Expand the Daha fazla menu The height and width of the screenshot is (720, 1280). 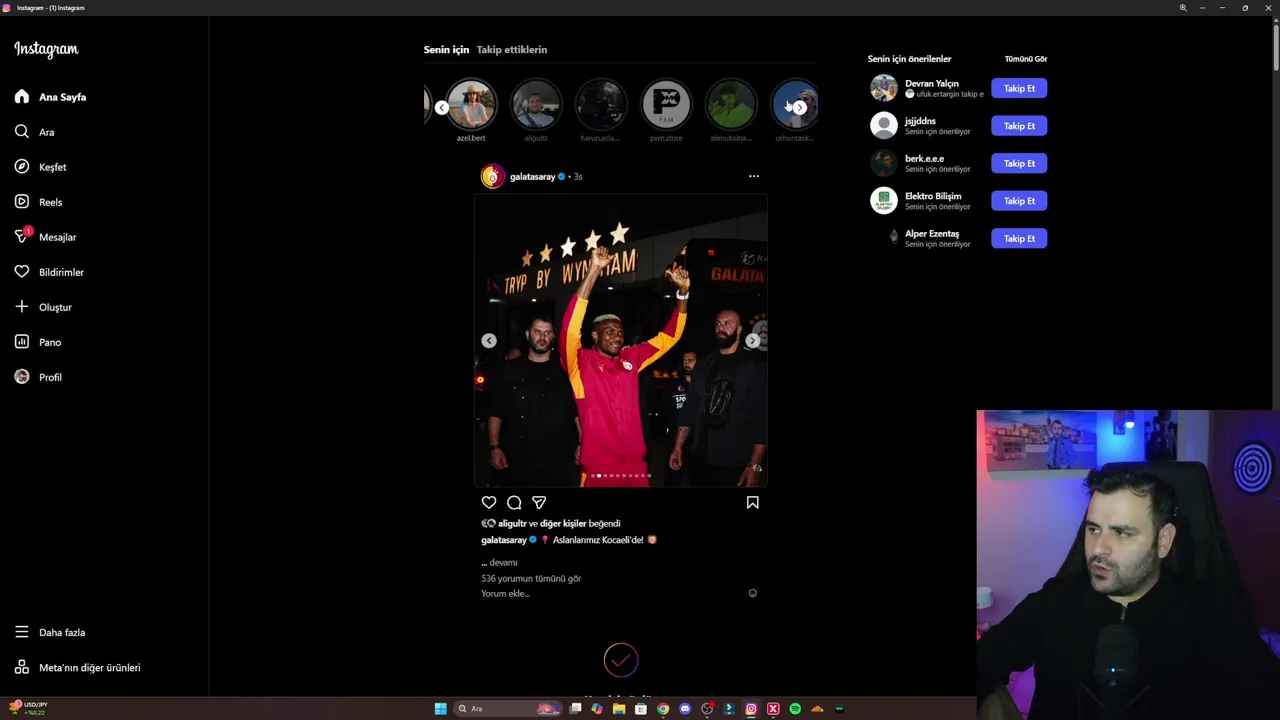[x=50, y=632]
